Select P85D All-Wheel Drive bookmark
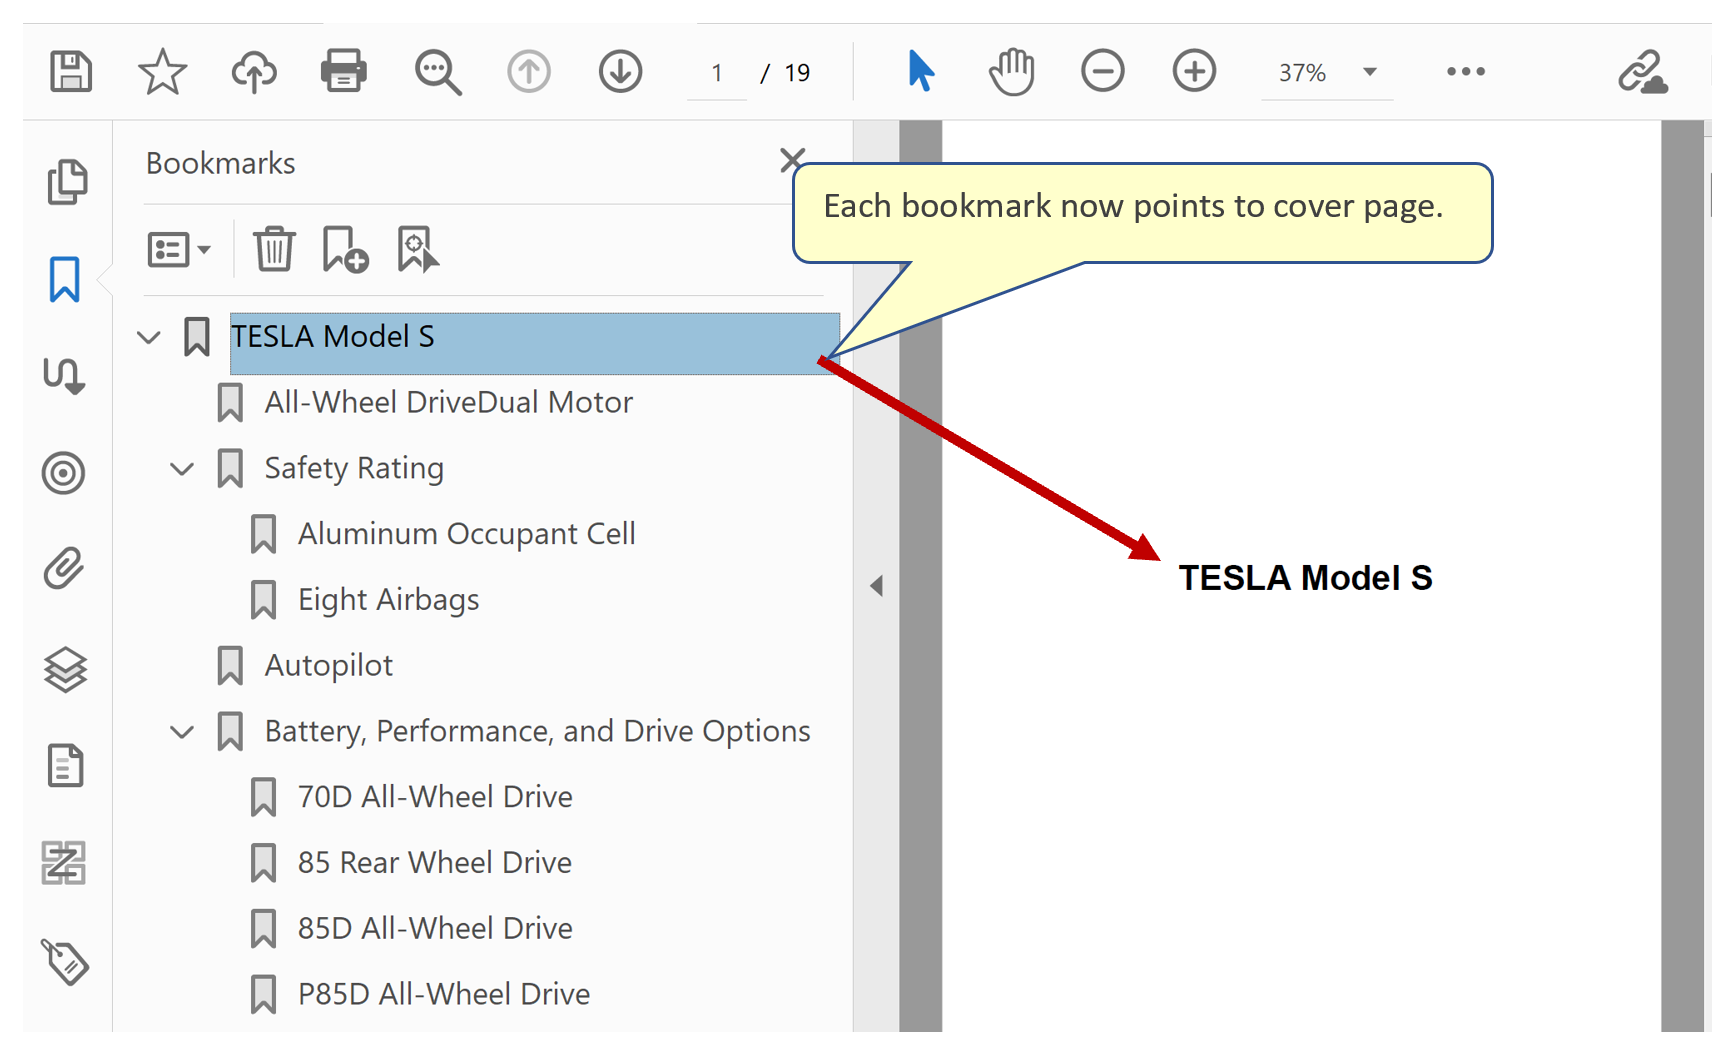The height and width of the screenshot is (1044, 1712). pos(443,994)
